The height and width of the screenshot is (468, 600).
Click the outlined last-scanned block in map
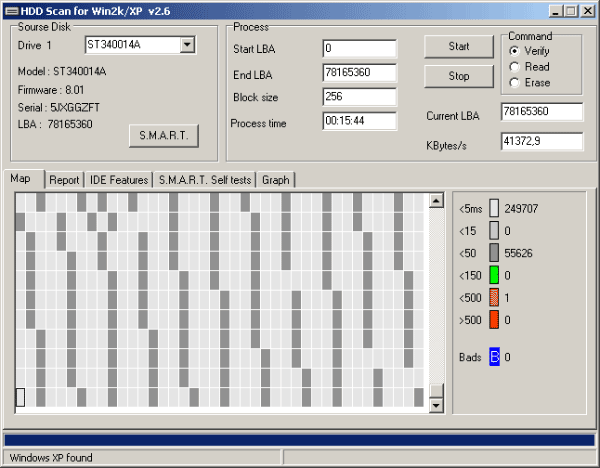pos(21,397)
